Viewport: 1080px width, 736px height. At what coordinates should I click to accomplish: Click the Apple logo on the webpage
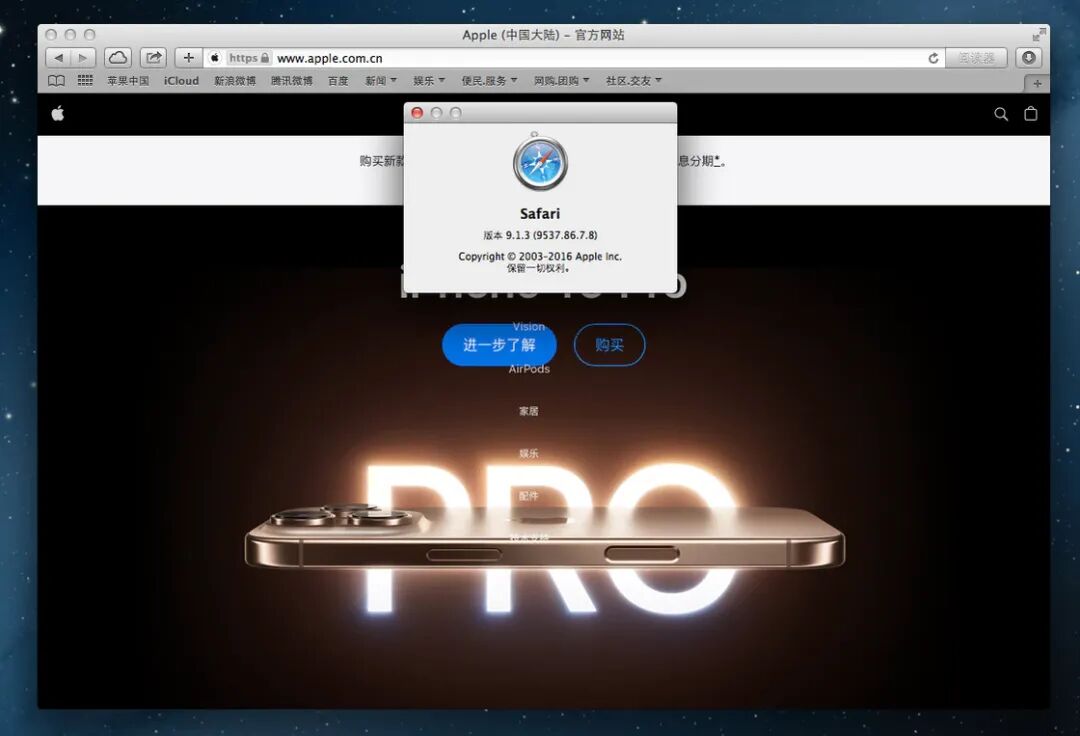pos(58,114)
